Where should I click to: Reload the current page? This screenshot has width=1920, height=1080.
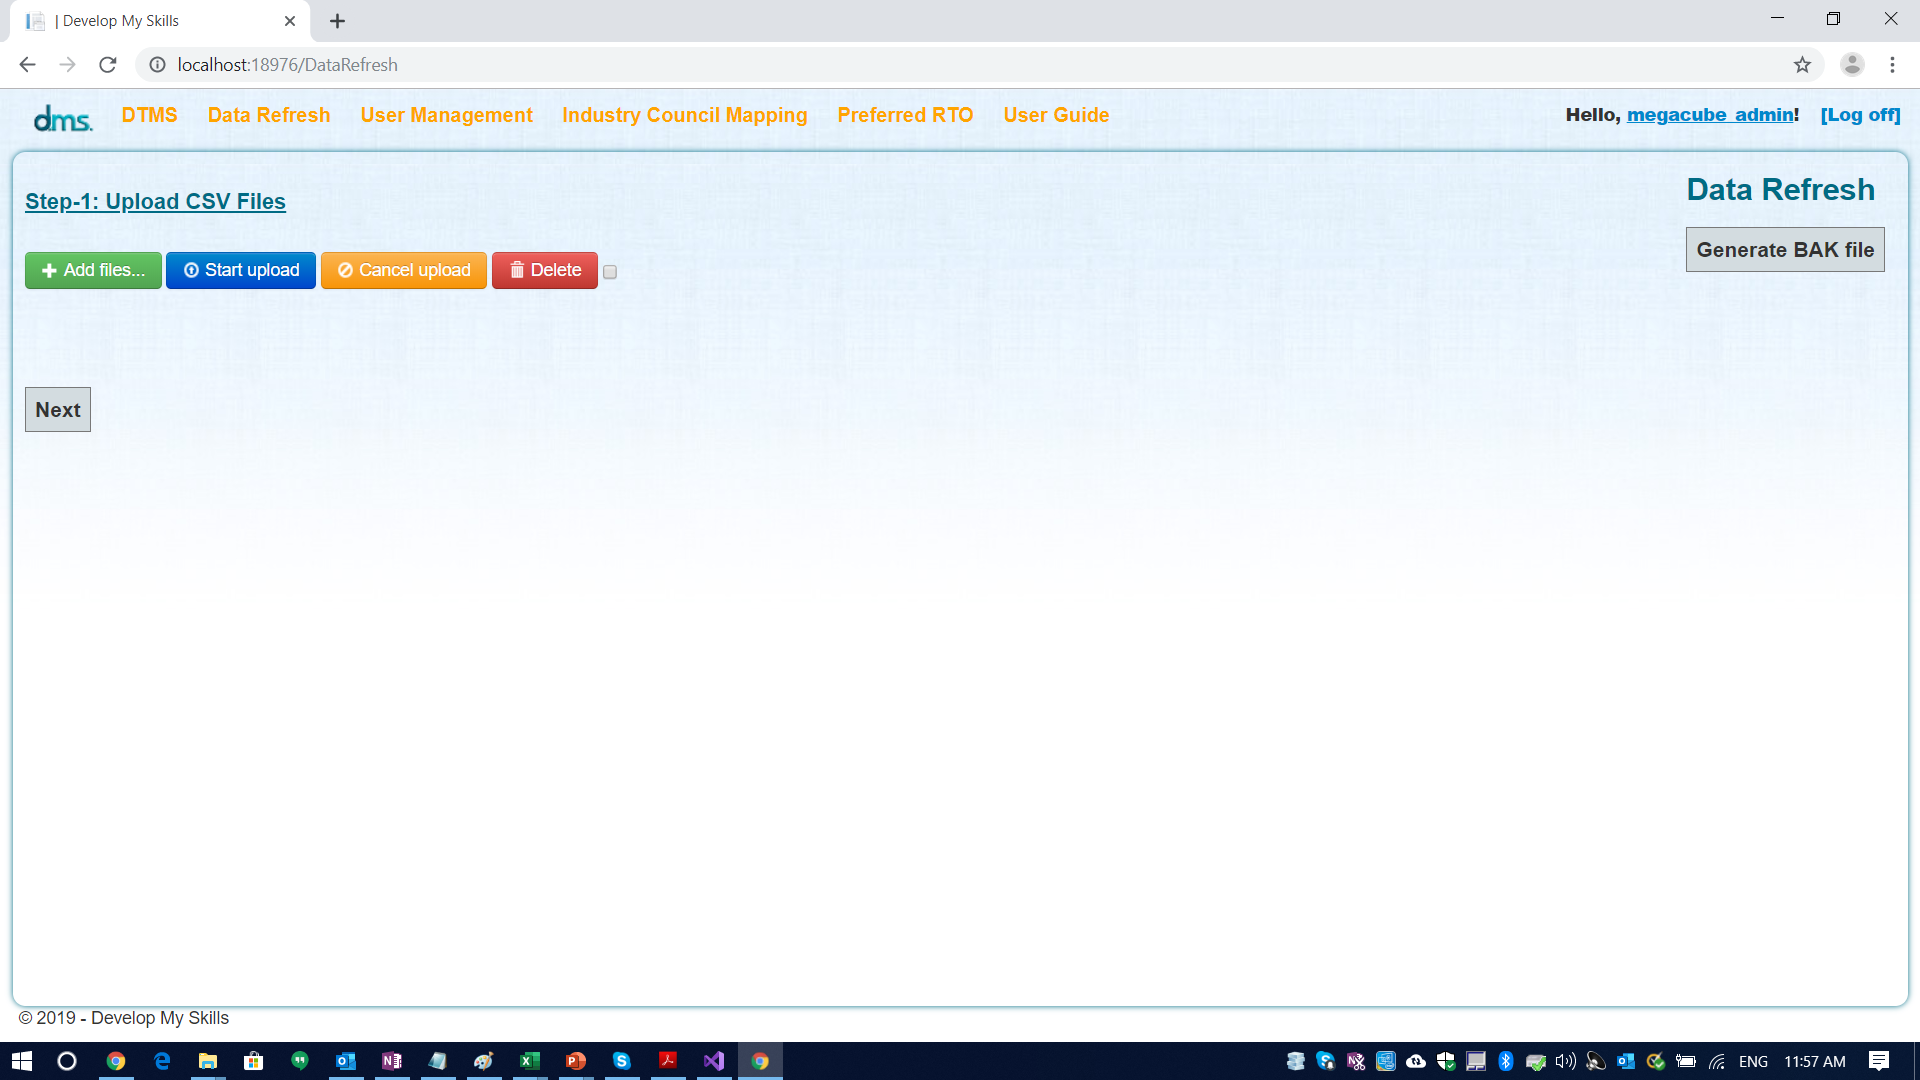click(x=108, y=65)
